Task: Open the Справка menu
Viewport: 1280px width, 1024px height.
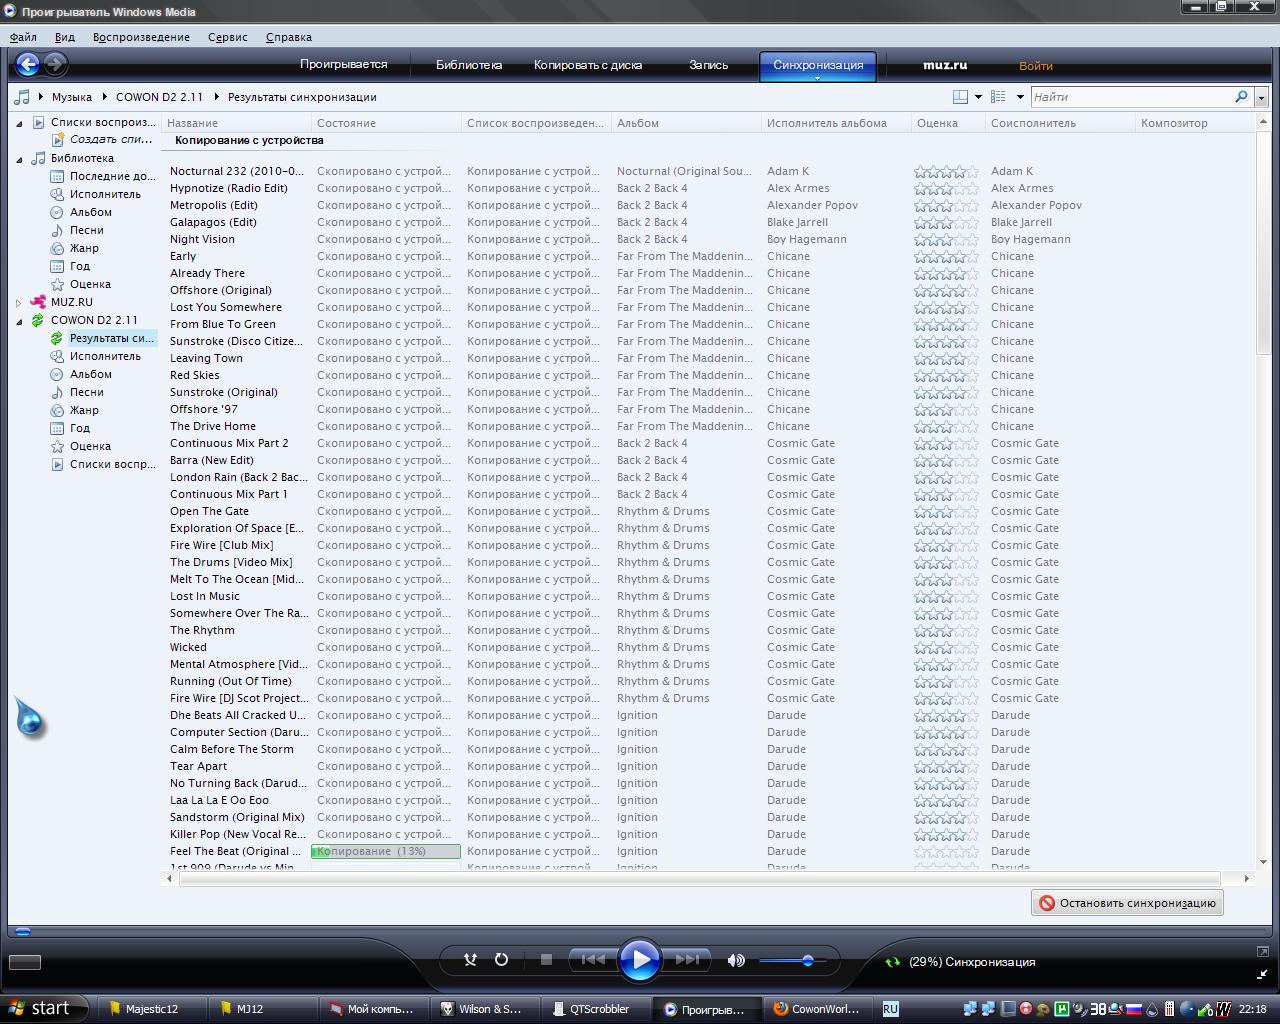Action: [289, 37]
